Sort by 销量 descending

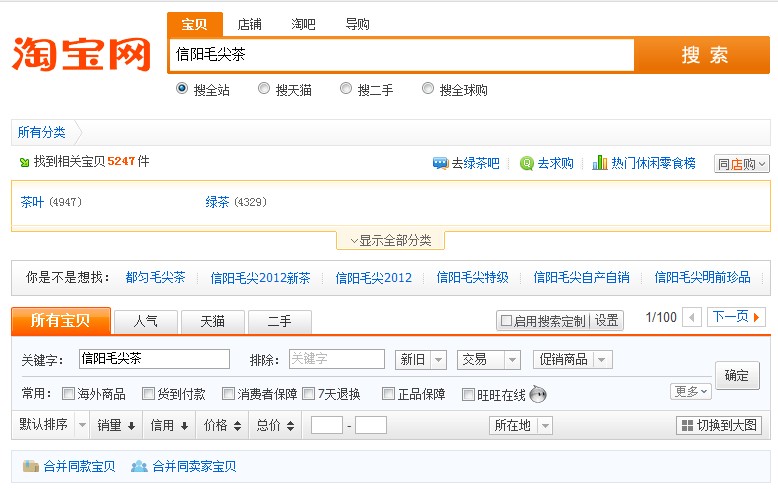[116, 425]
